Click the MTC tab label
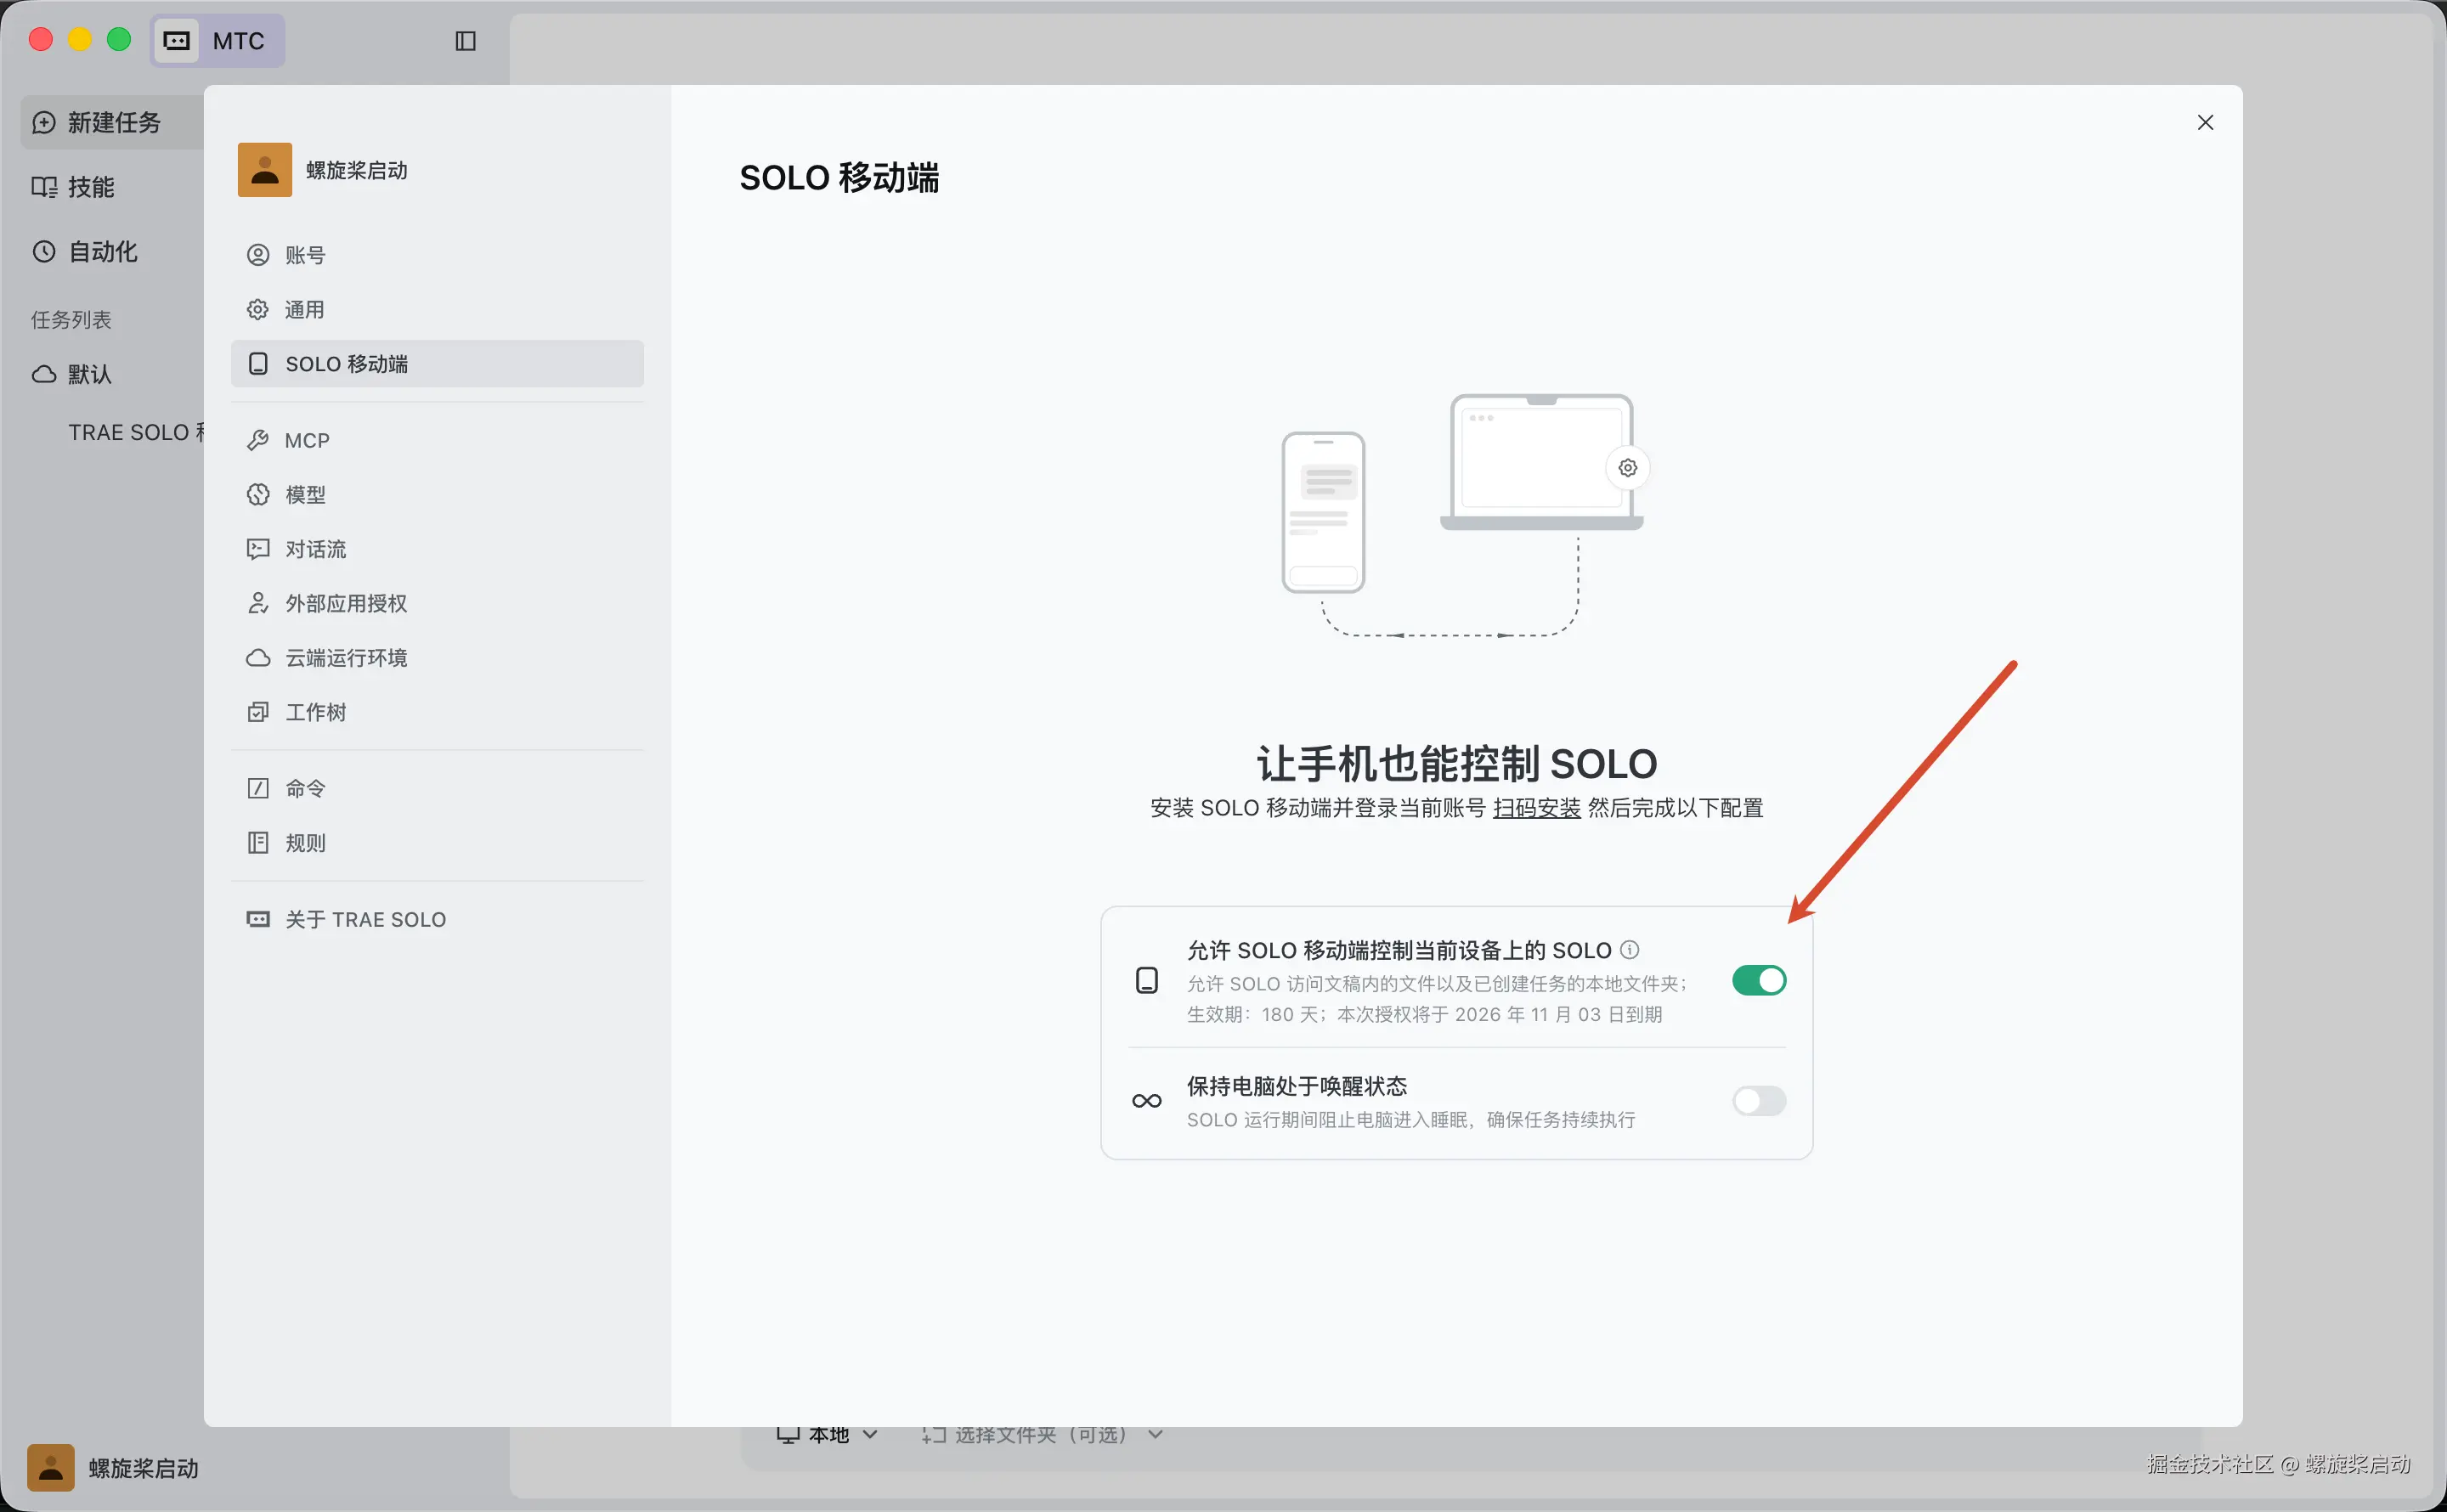Screen dimensions: 2447x1512 [239, 41]
